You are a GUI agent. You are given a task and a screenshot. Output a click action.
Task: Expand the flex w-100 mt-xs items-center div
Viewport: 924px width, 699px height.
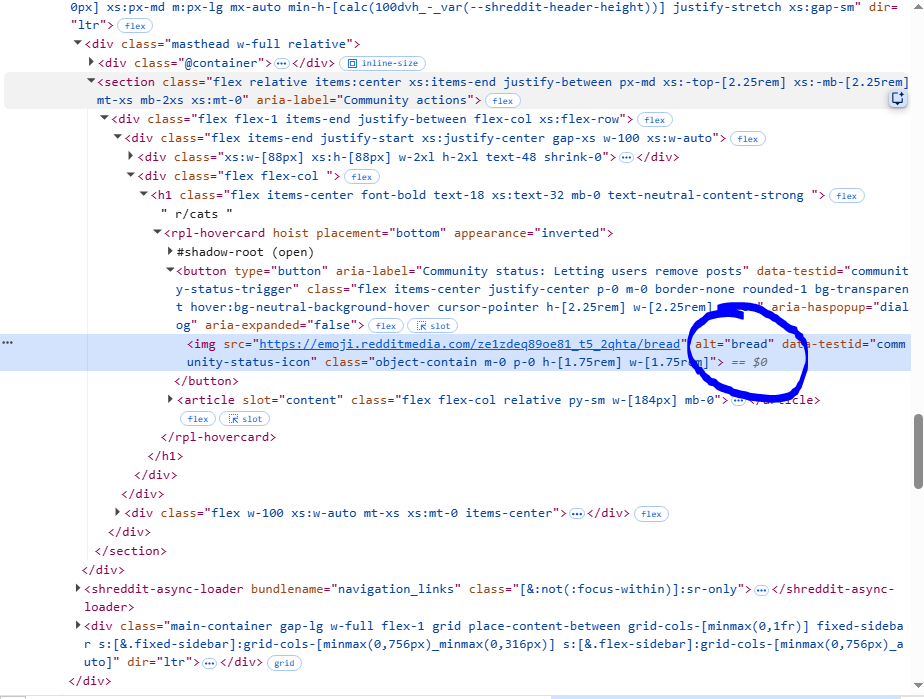tap(117, 512)
